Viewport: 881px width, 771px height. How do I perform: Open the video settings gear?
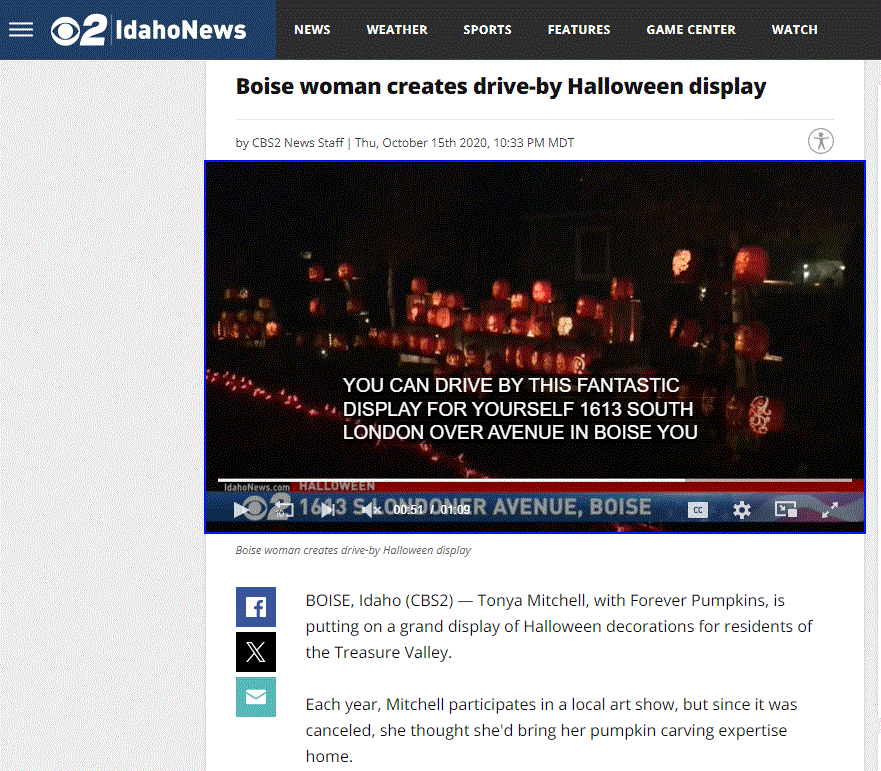[x=742, y=510]
